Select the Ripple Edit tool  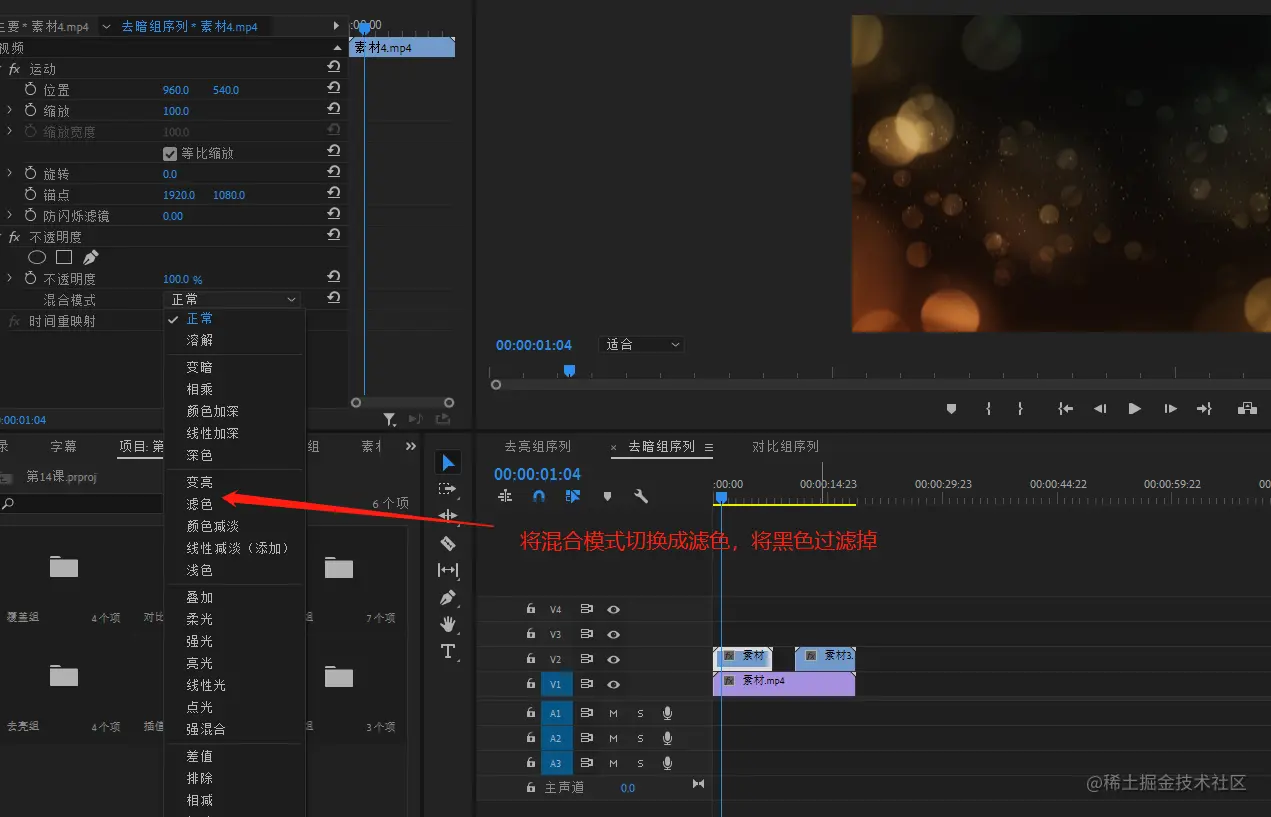448,516
